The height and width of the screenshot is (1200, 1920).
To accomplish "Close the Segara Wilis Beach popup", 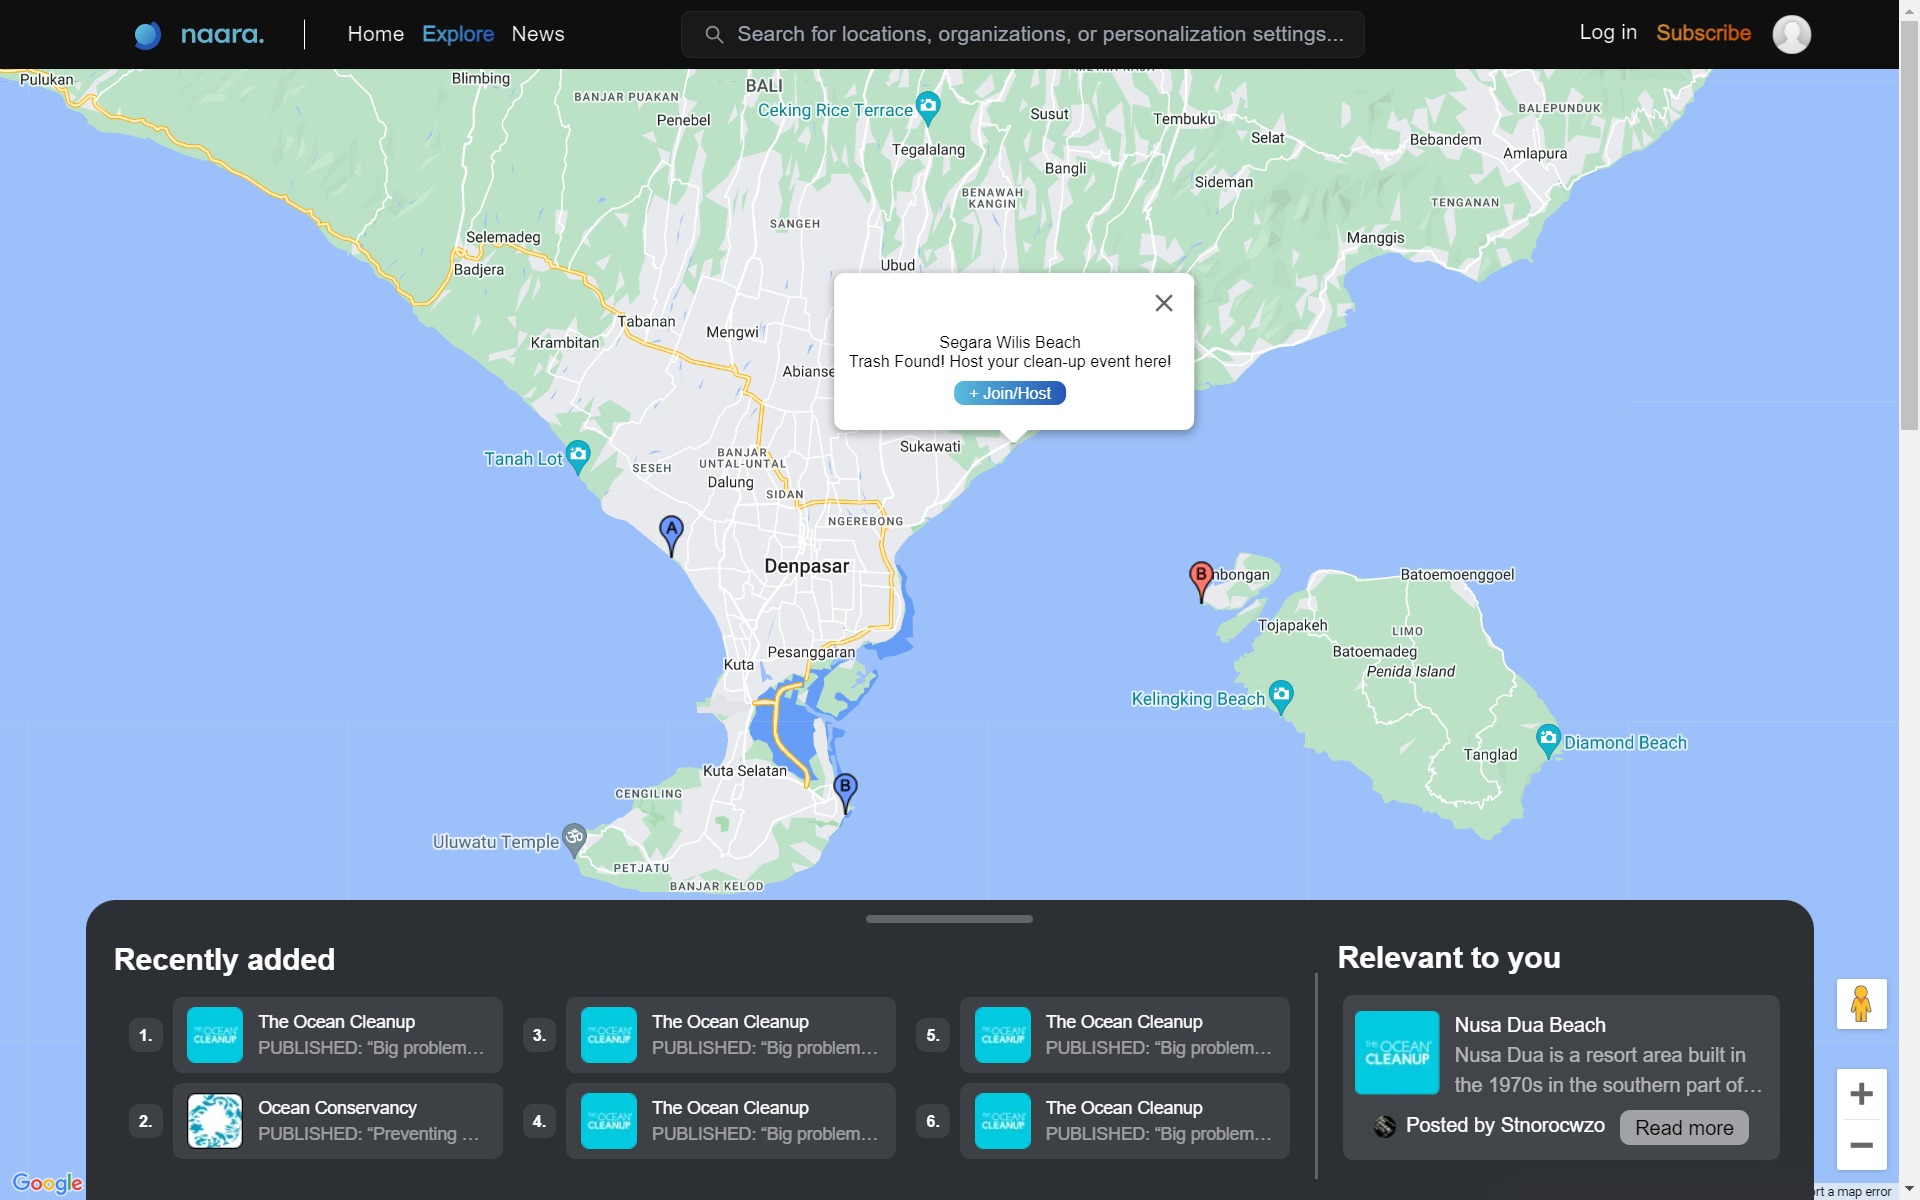I will pos(1163,303).
